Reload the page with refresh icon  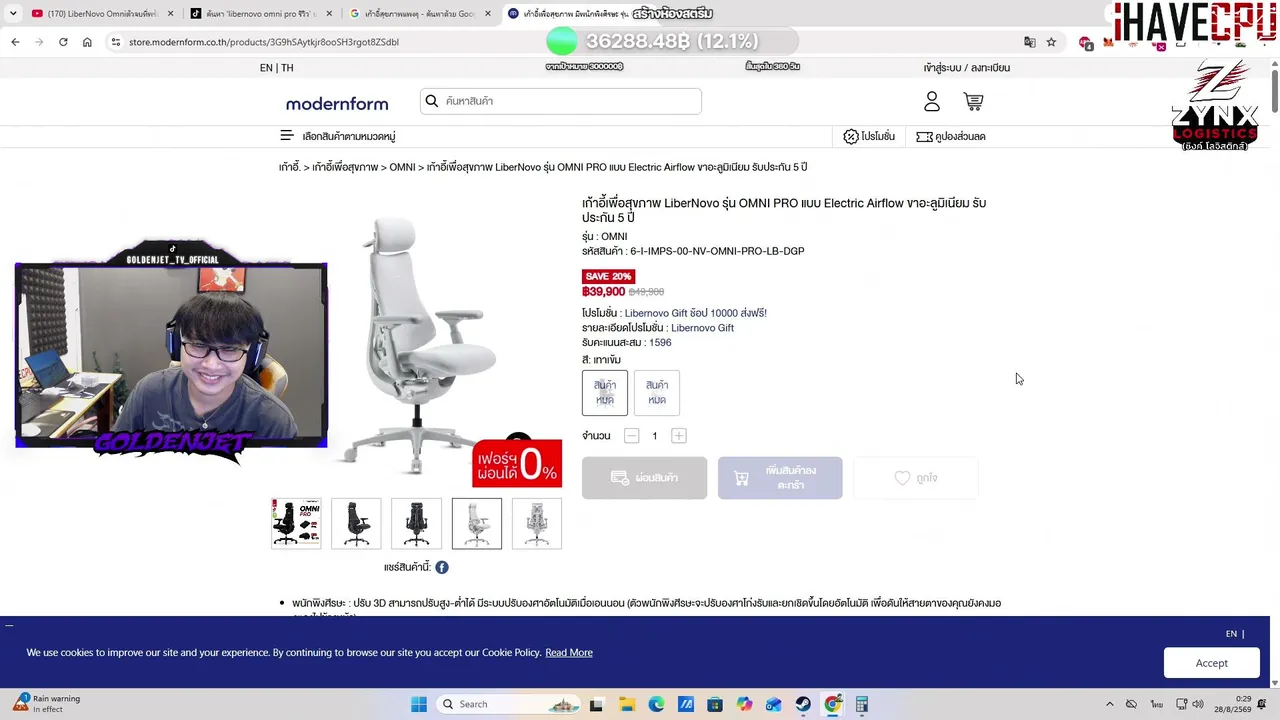(63, 42)
